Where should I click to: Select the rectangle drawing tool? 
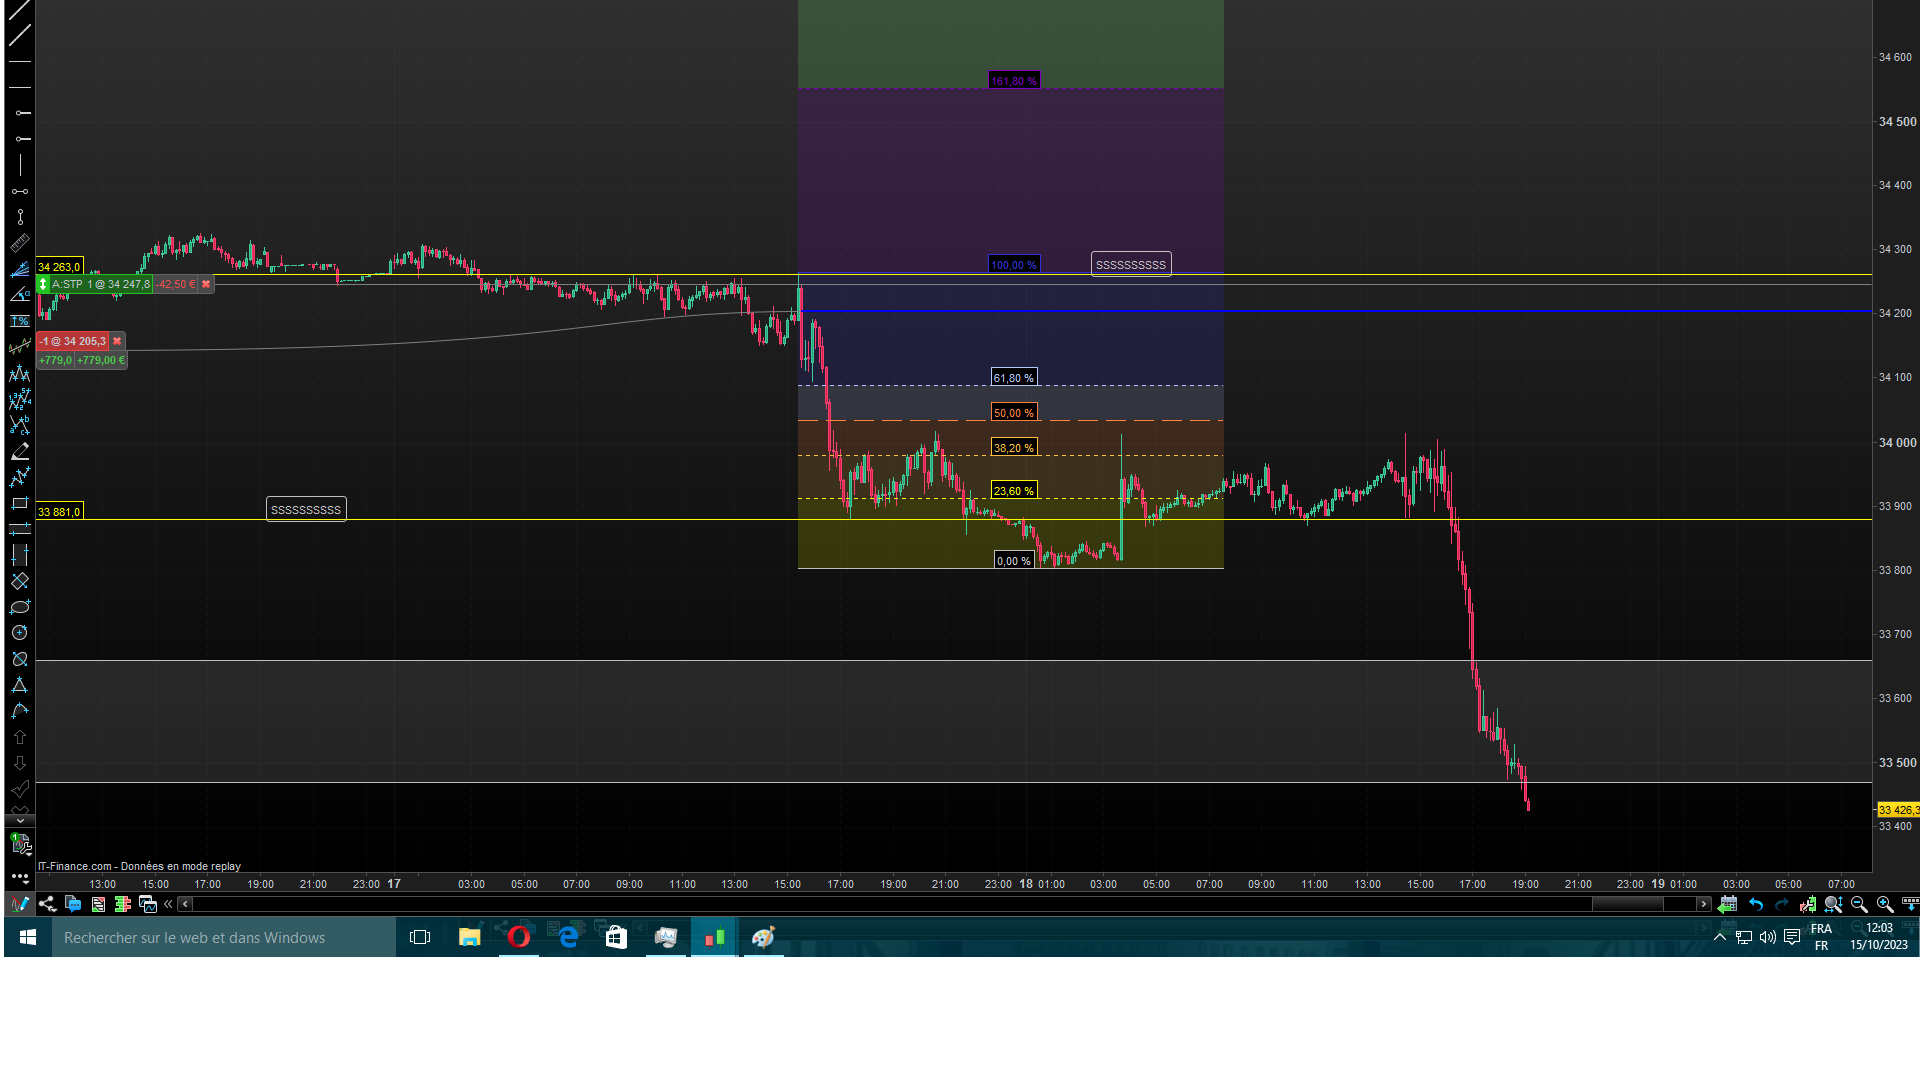[19, 503]
